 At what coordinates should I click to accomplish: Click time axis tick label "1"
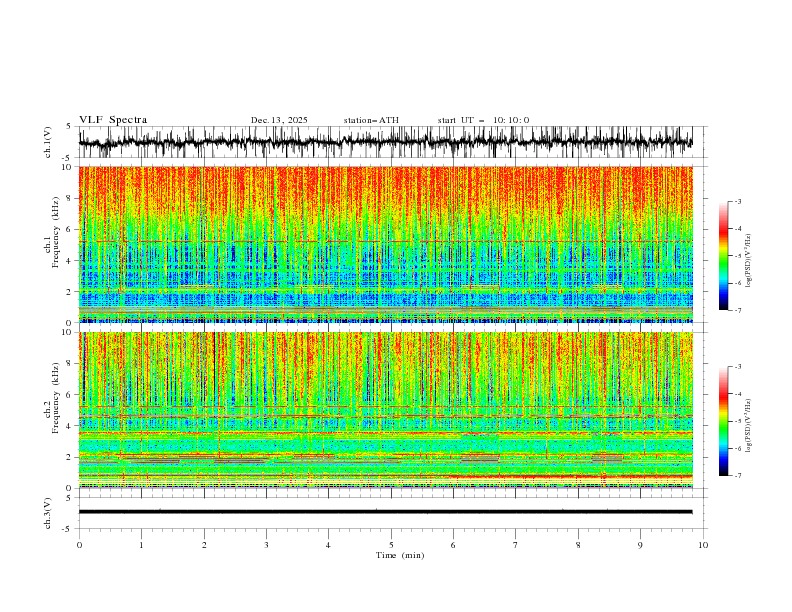tap(141, 545)
